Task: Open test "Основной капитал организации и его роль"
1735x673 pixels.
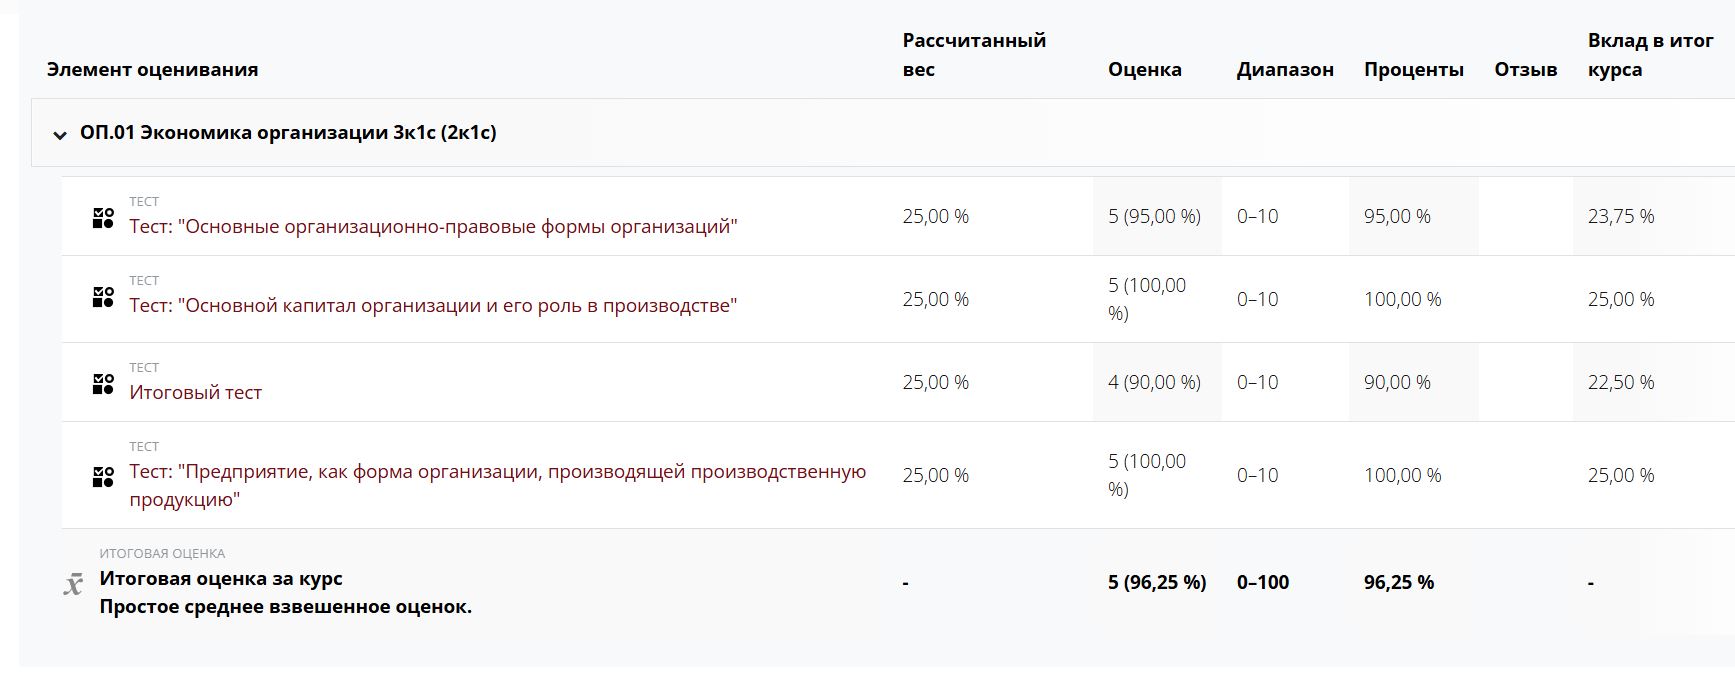Action: point(432,306)
